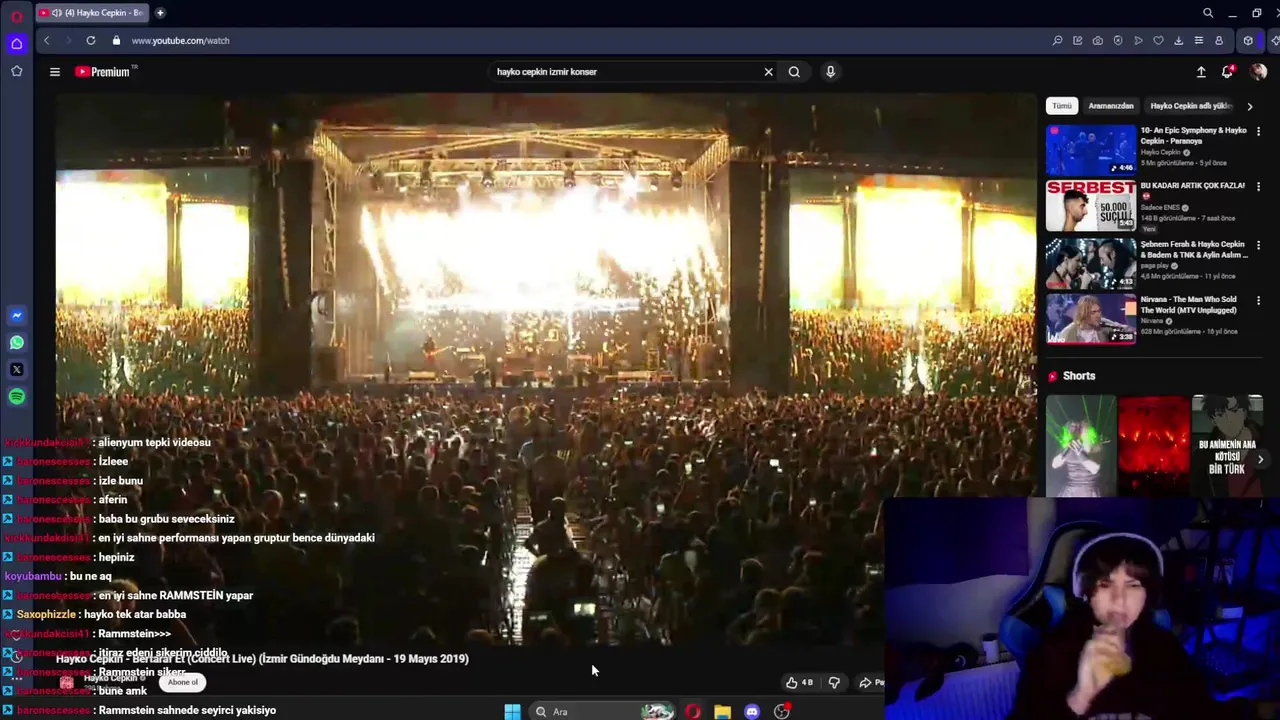Open the browser downloads panel

[x=1178, y=40]
